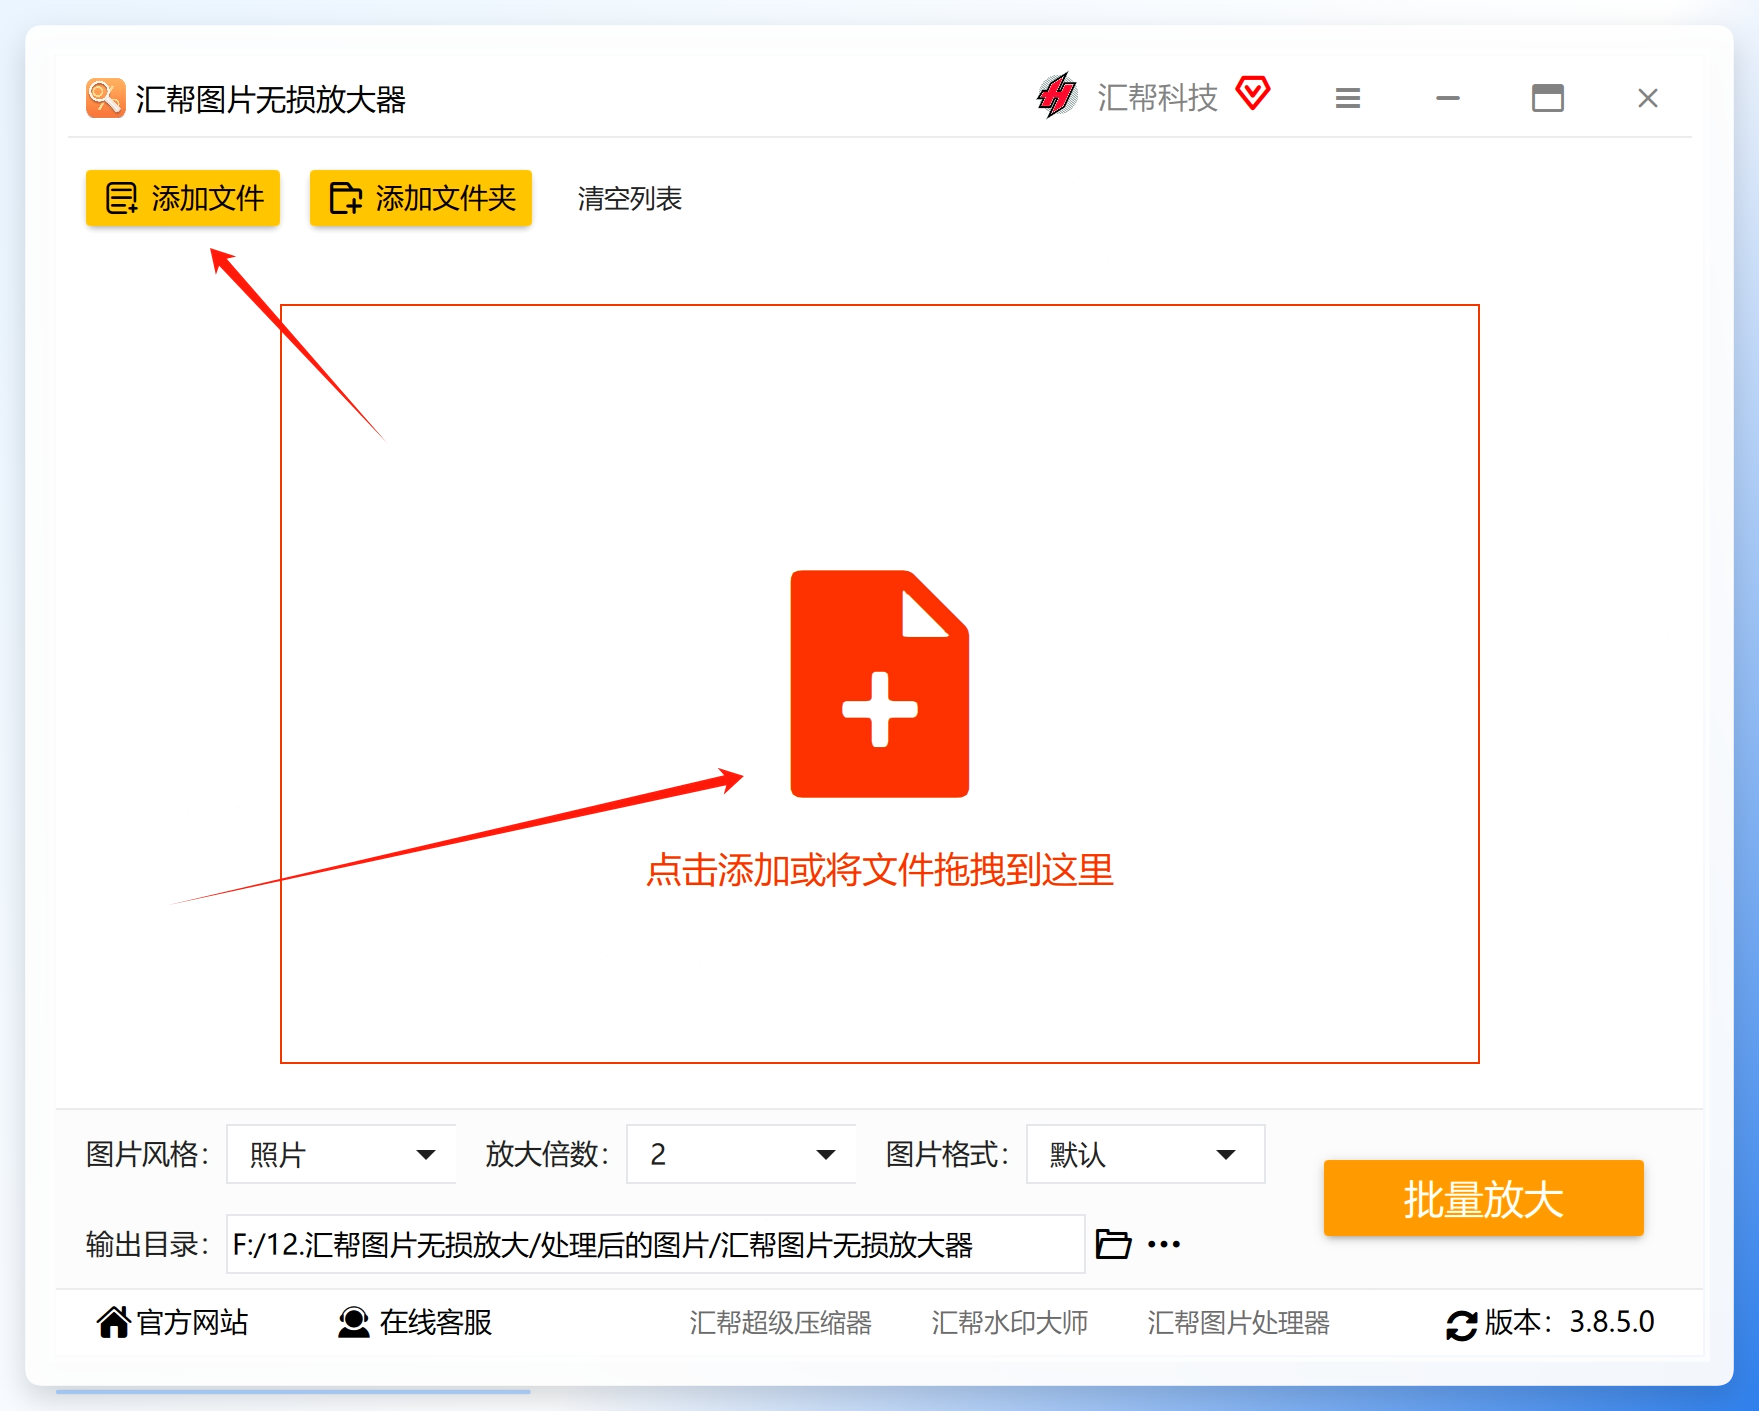Click the refresh version update icon
This screenshot has height=1411, width=1759.
tap(1461, 1325)
